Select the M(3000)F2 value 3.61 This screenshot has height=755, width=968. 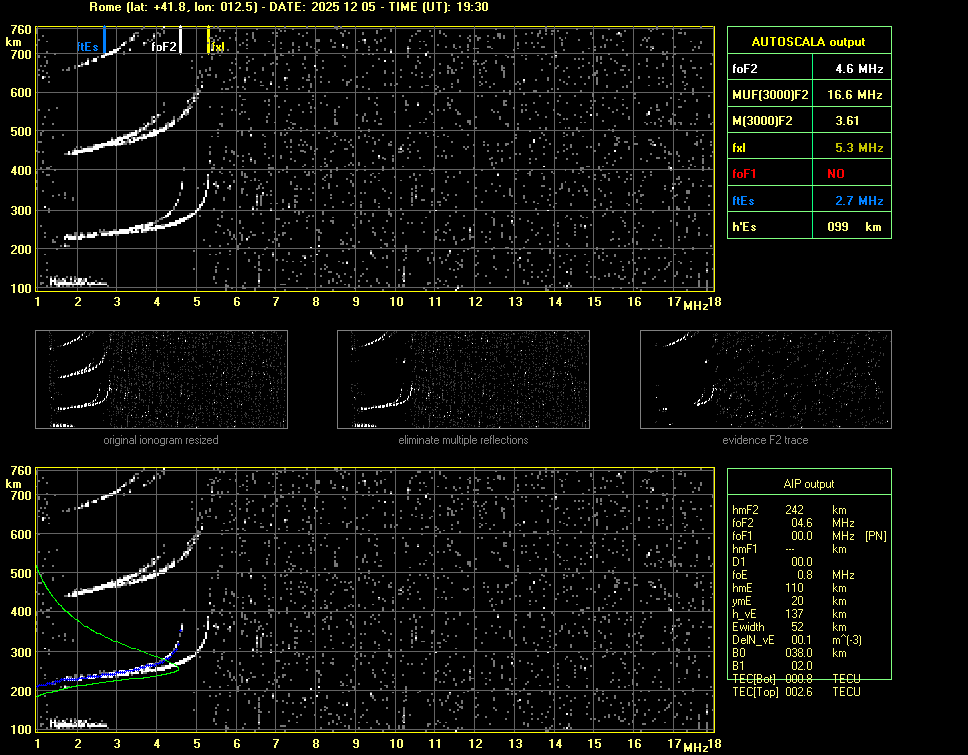pos(848,121)
